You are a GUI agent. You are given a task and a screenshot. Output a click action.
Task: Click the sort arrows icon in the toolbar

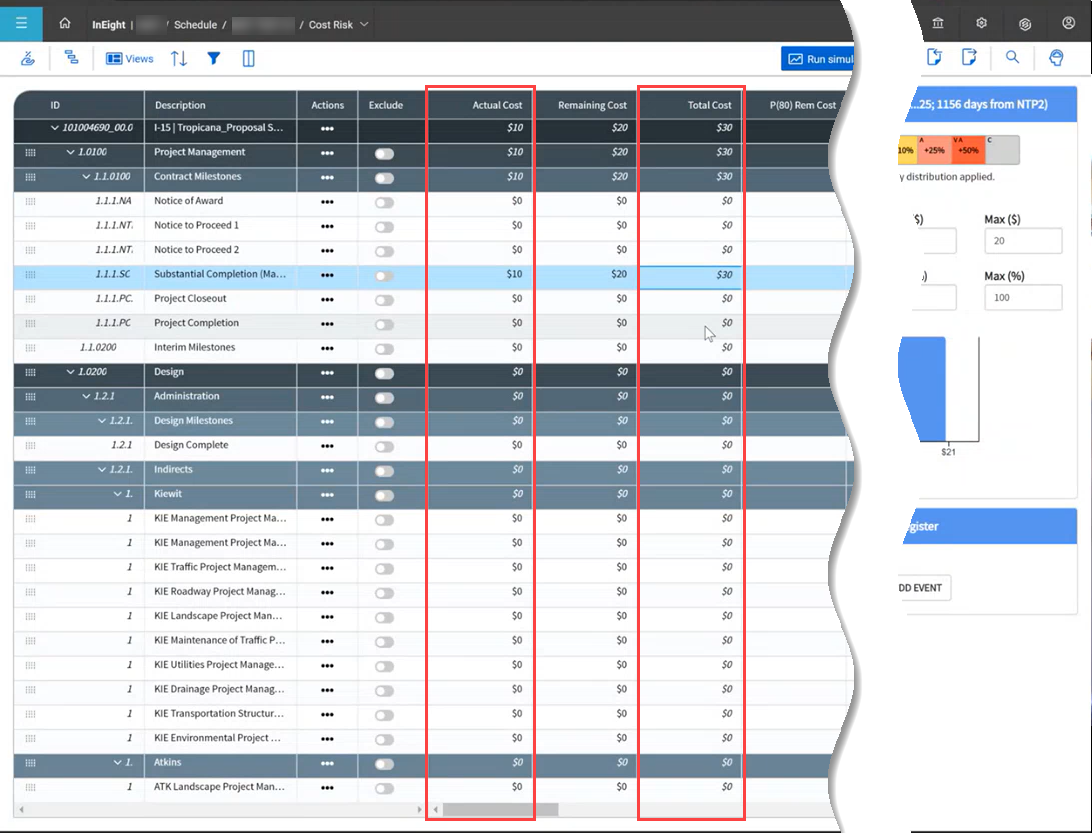coord(178,58)
